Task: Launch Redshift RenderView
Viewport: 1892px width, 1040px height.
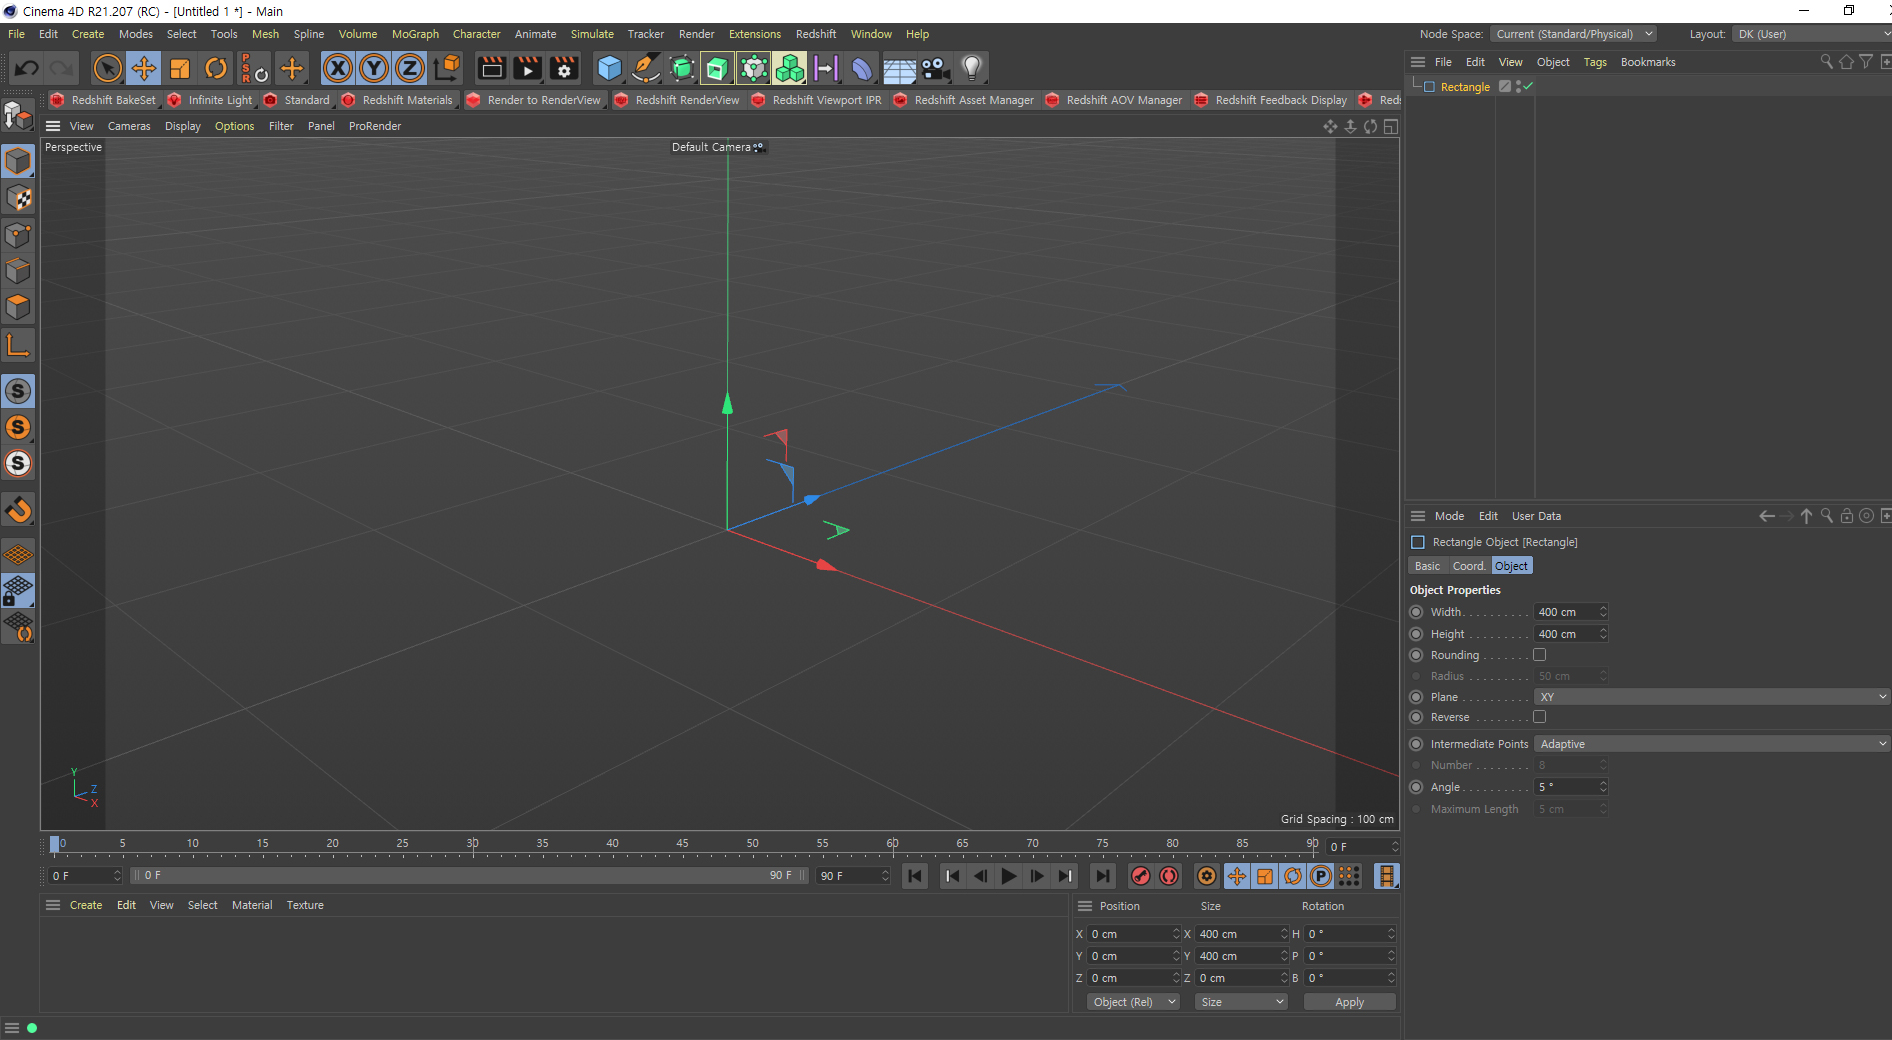Action: click(x=677, y=100)
